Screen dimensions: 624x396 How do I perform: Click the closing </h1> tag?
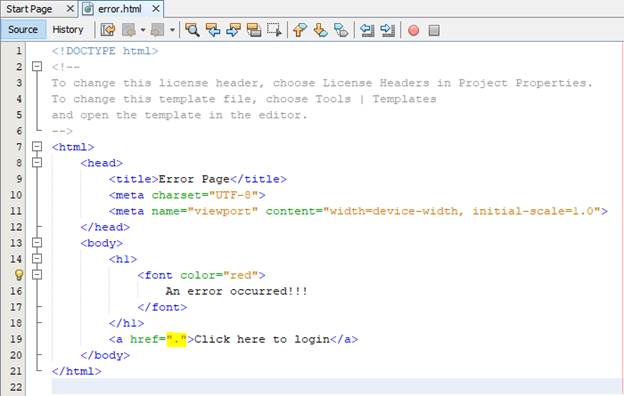point(127,323)
